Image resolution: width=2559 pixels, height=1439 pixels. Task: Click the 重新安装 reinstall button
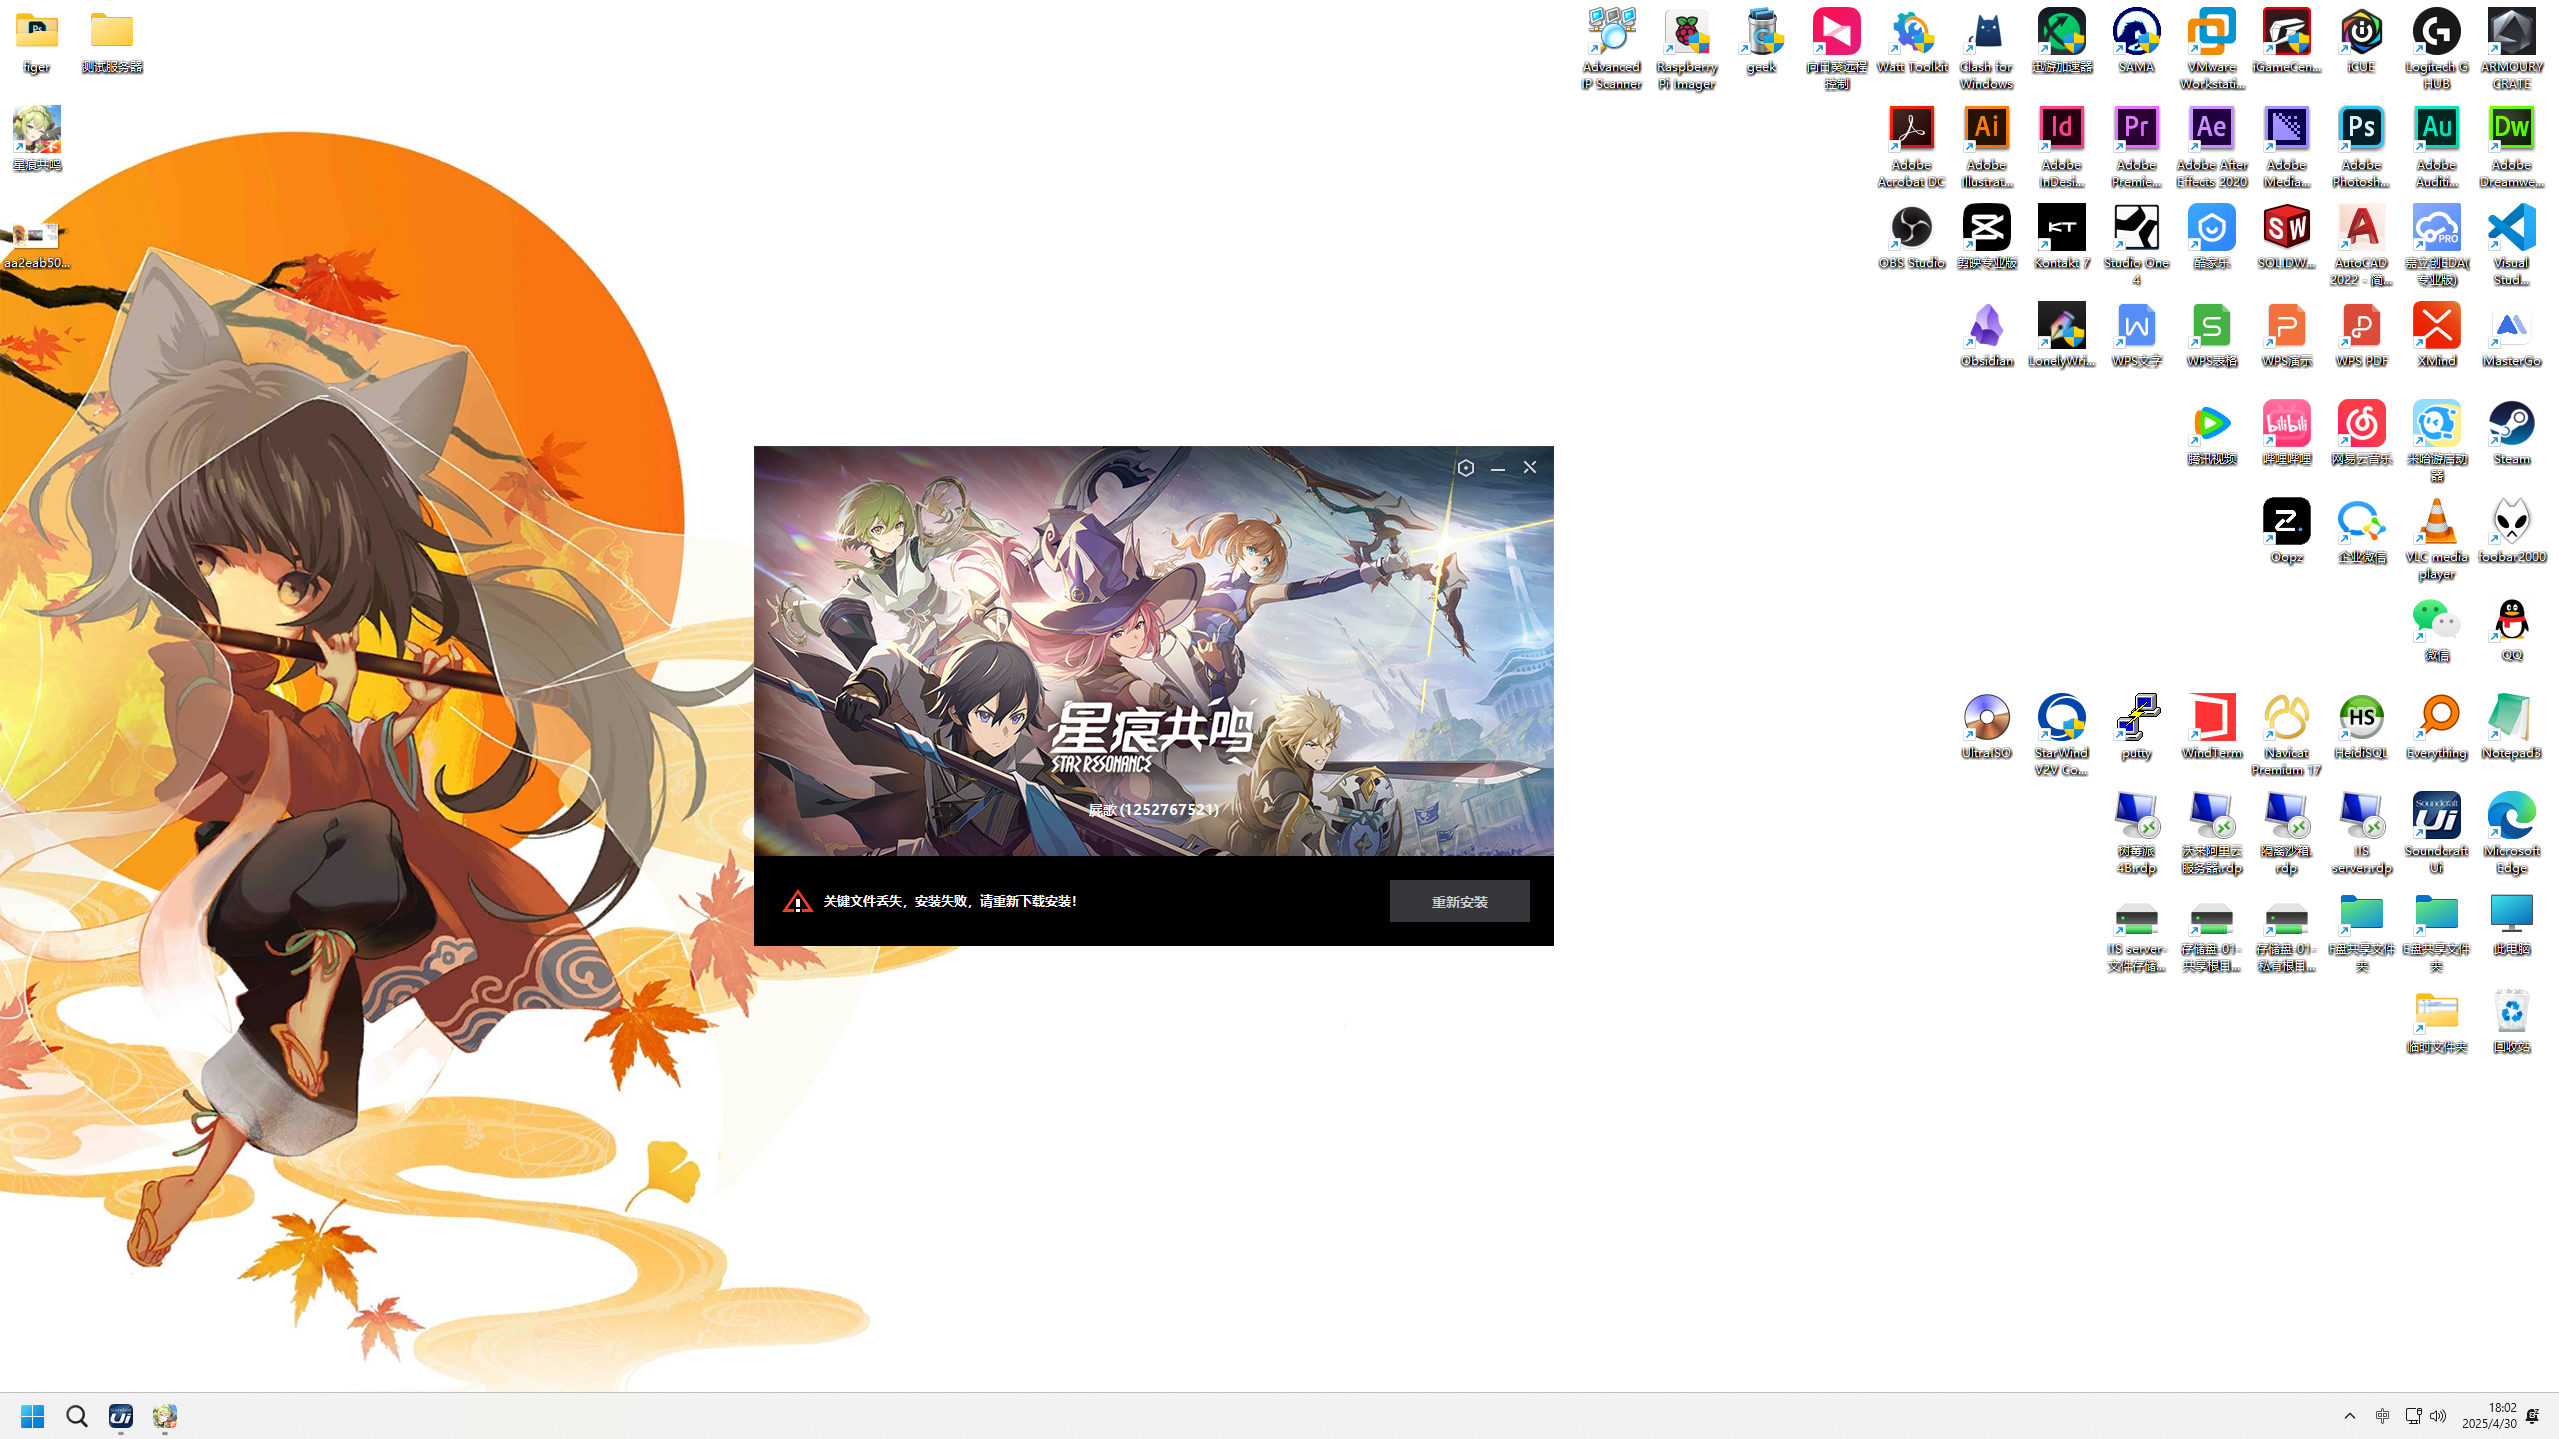(1459, 901)
